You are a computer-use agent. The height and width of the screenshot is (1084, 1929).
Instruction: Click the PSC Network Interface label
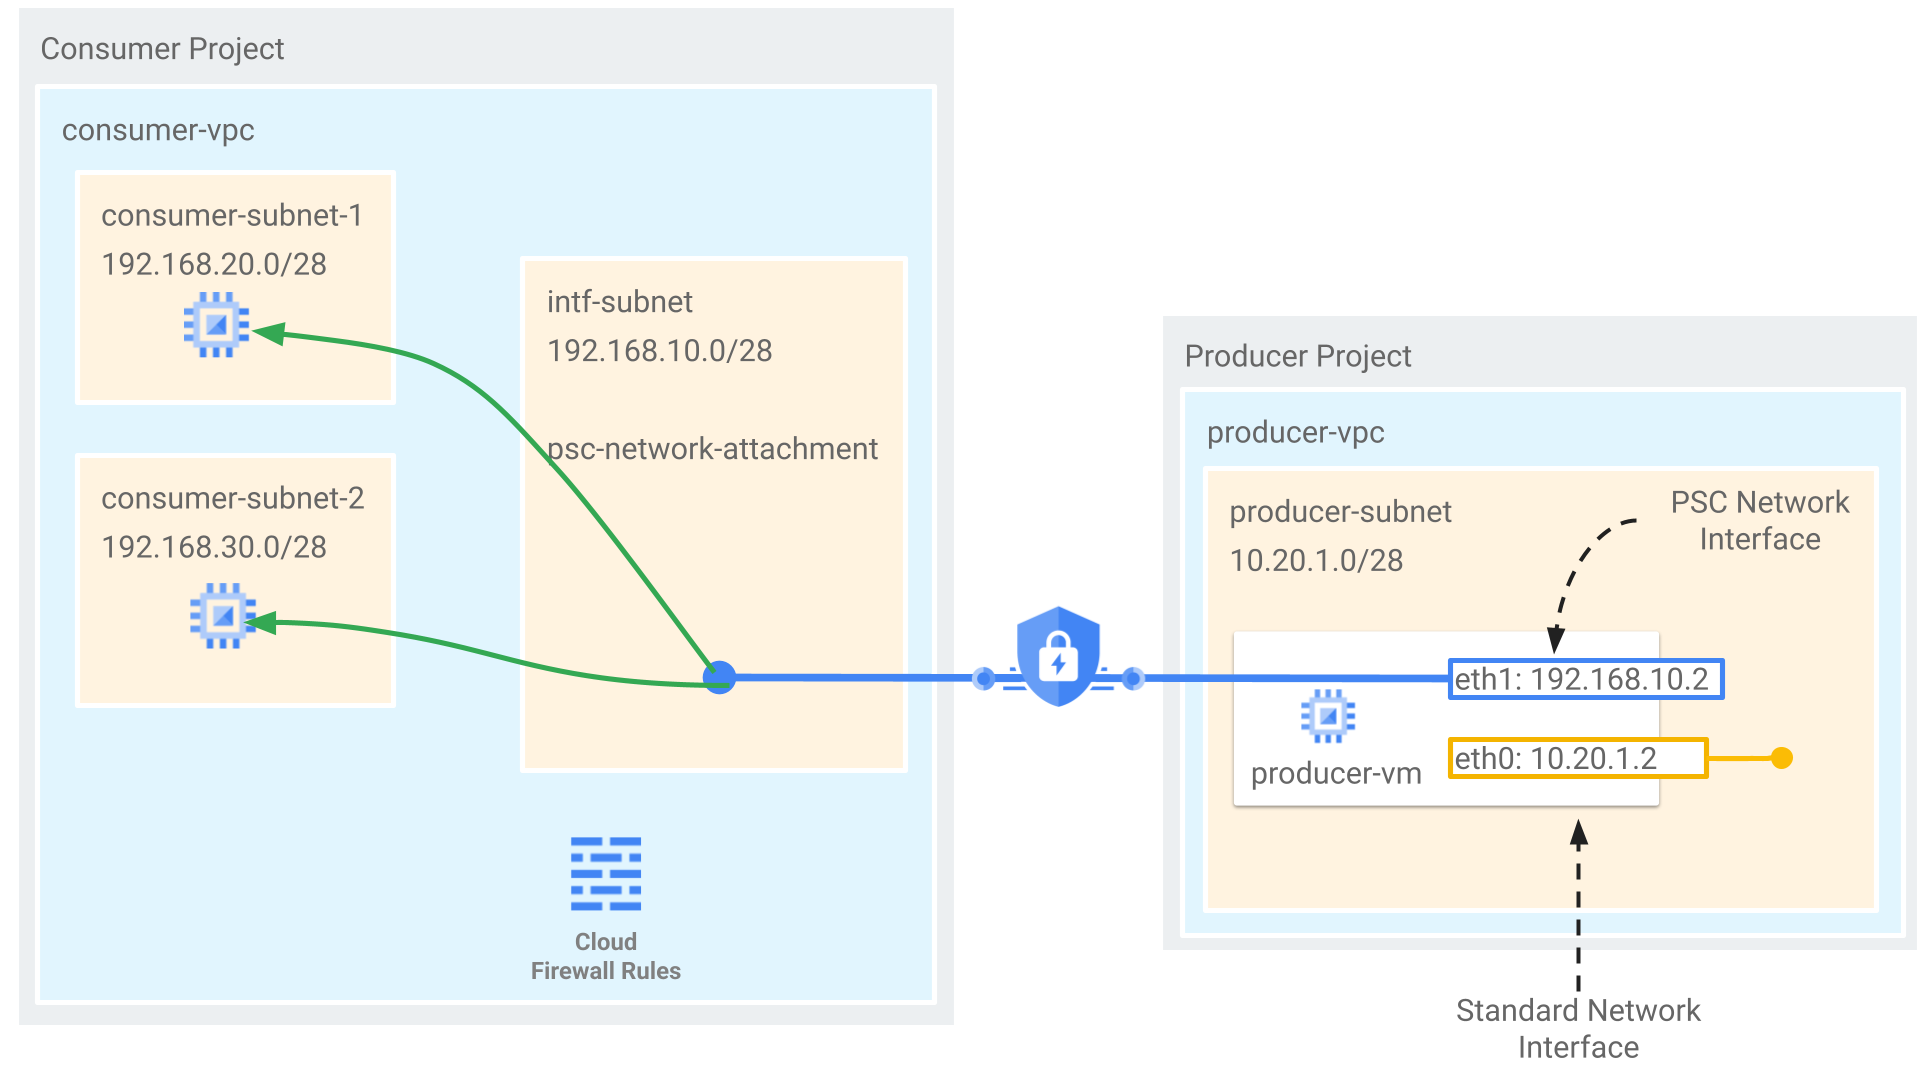coord(1759,520)
